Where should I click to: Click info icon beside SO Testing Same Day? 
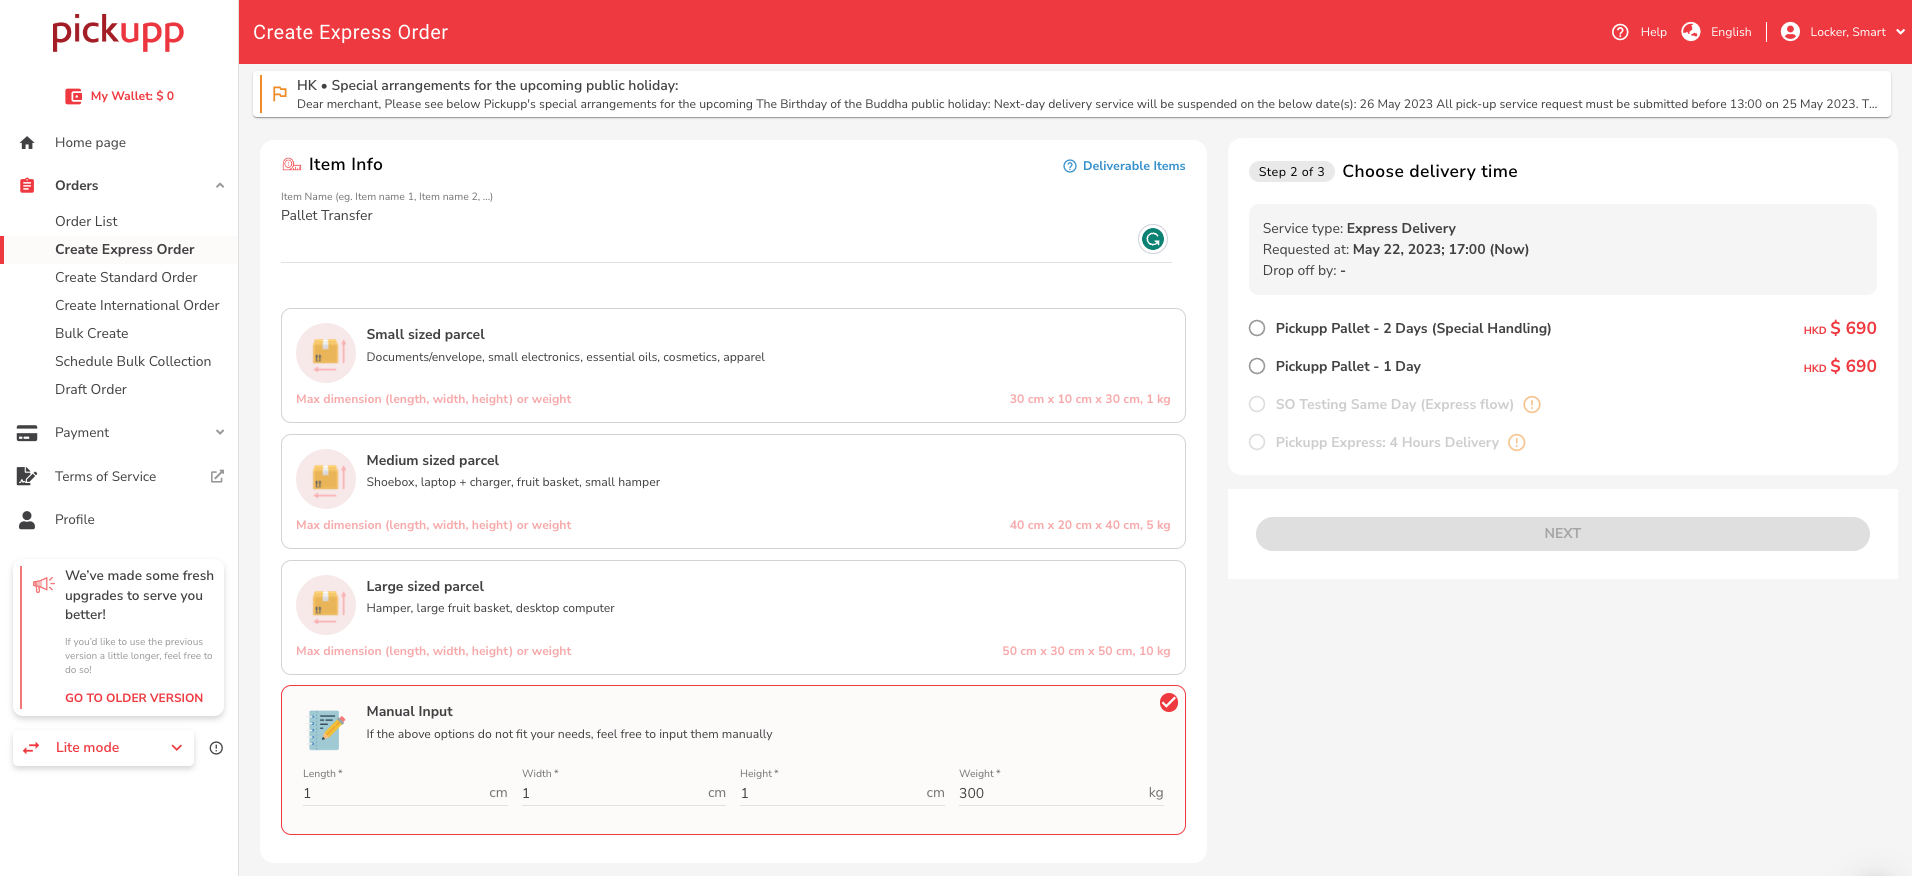[1531, 405]
